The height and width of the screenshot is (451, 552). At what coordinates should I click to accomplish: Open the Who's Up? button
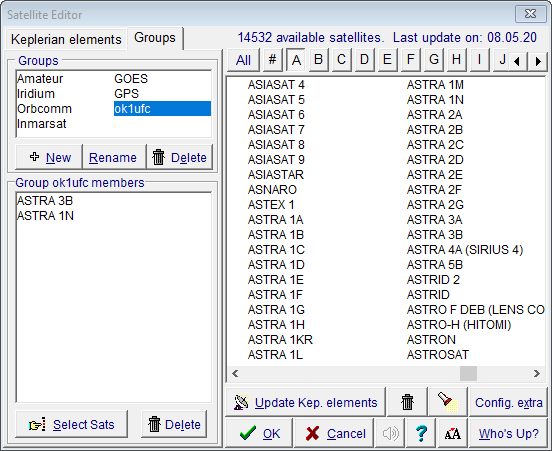point(508,433)
